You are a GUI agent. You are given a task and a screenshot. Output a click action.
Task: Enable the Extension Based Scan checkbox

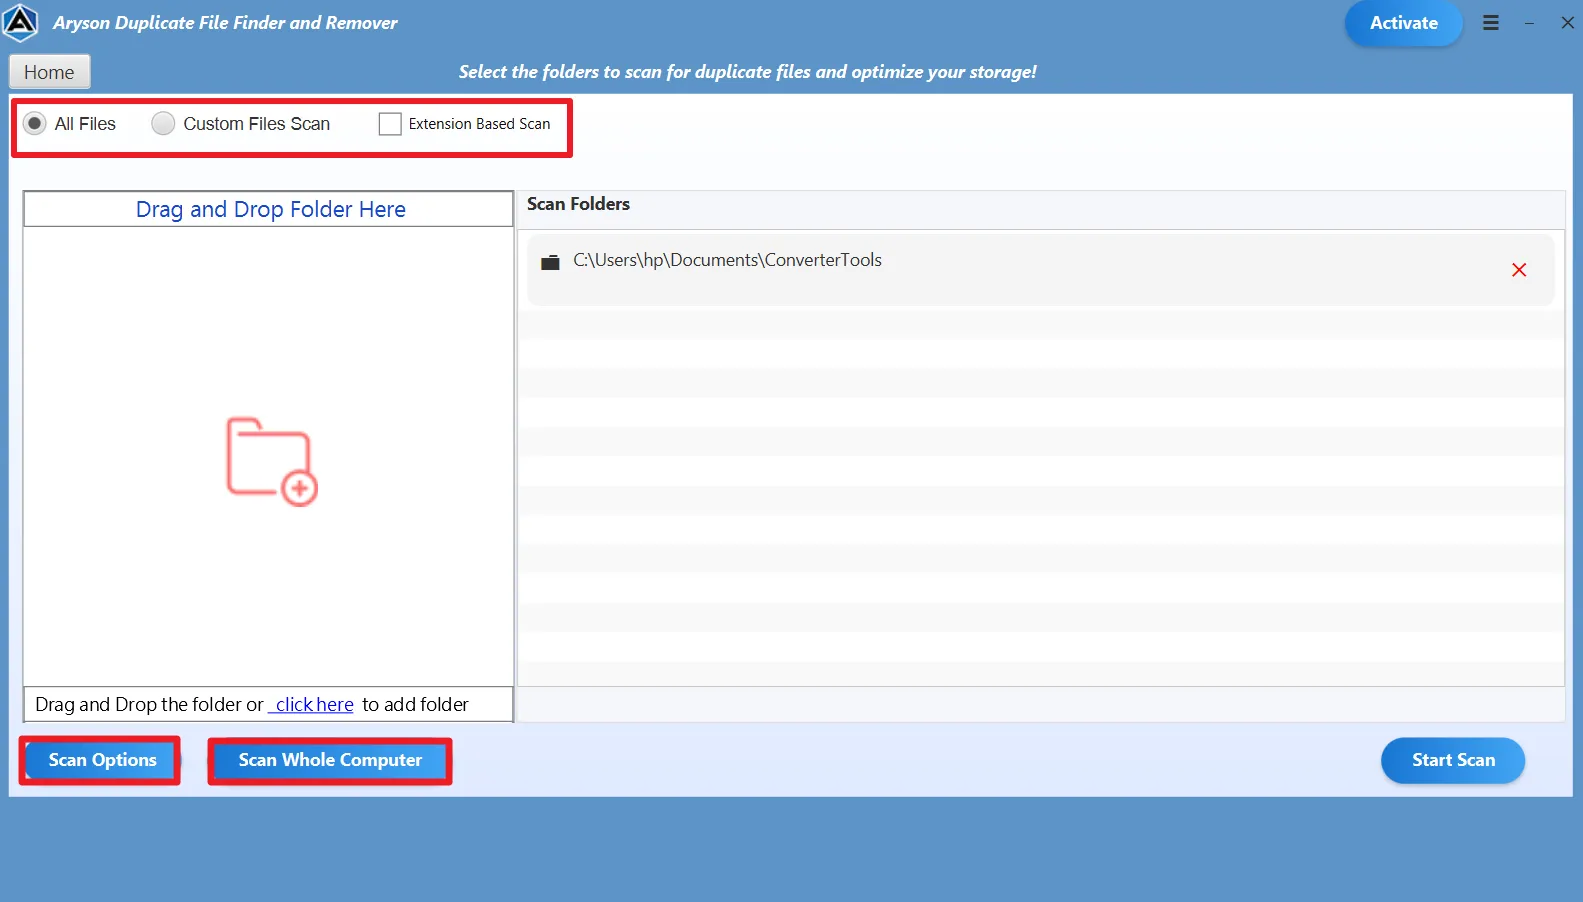pos(390,124)
